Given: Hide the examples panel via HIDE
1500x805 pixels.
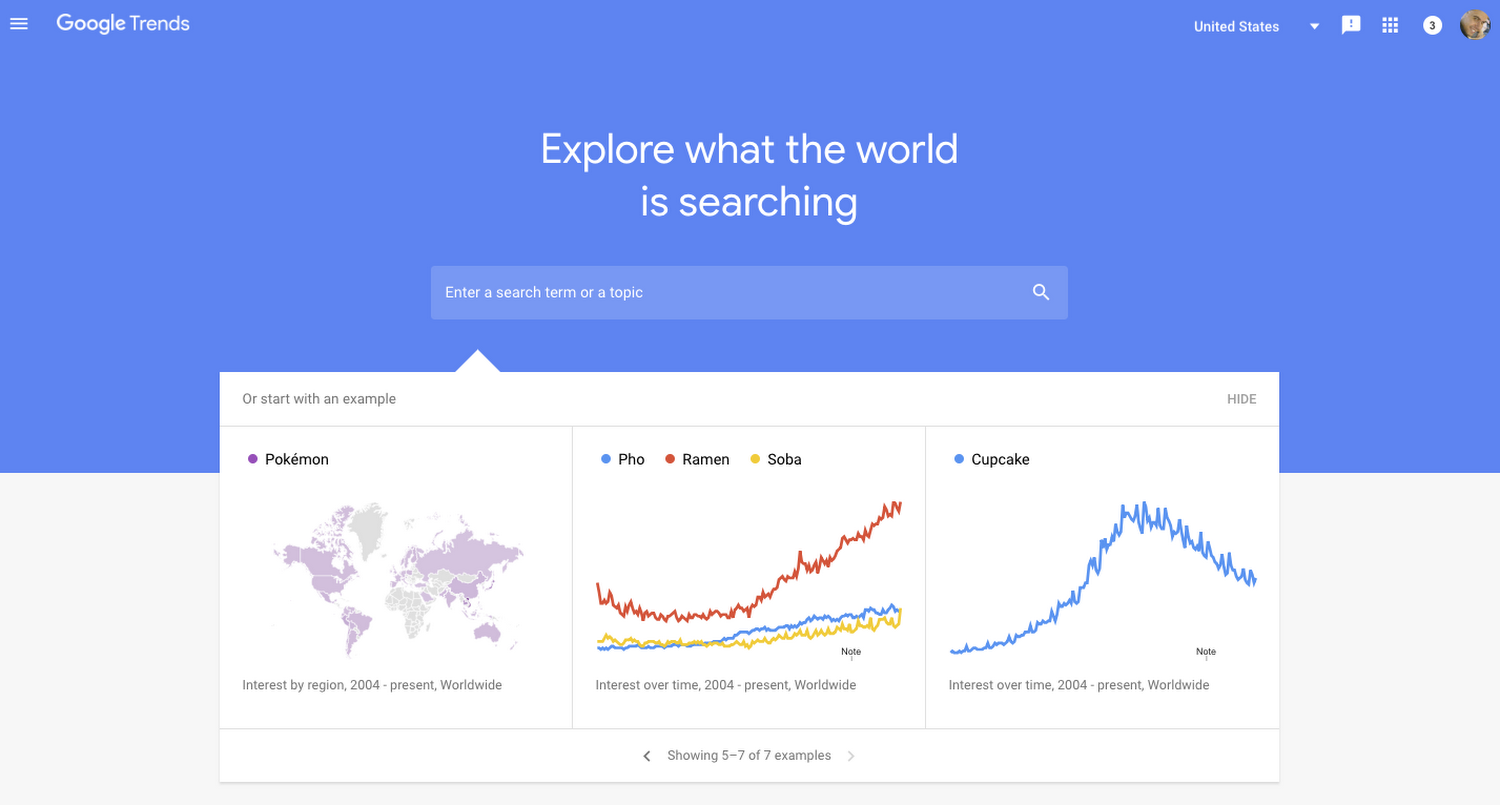Looking at the screenshot, I should 1241,398.
